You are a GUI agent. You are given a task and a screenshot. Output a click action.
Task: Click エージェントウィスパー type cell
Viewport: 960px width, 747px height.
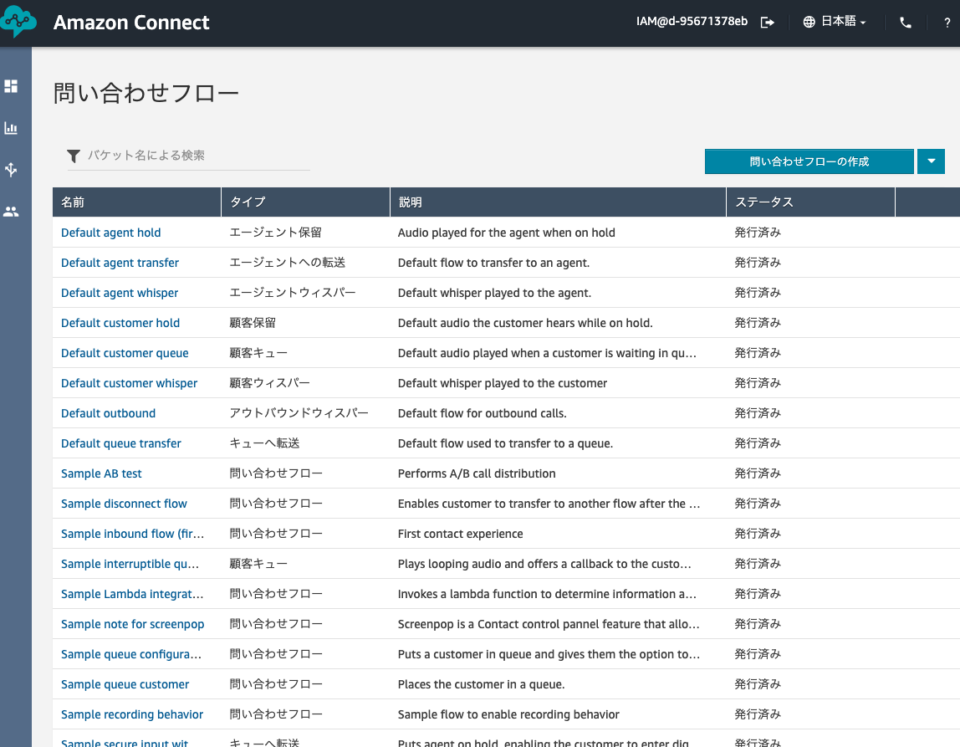pos(293,293)
